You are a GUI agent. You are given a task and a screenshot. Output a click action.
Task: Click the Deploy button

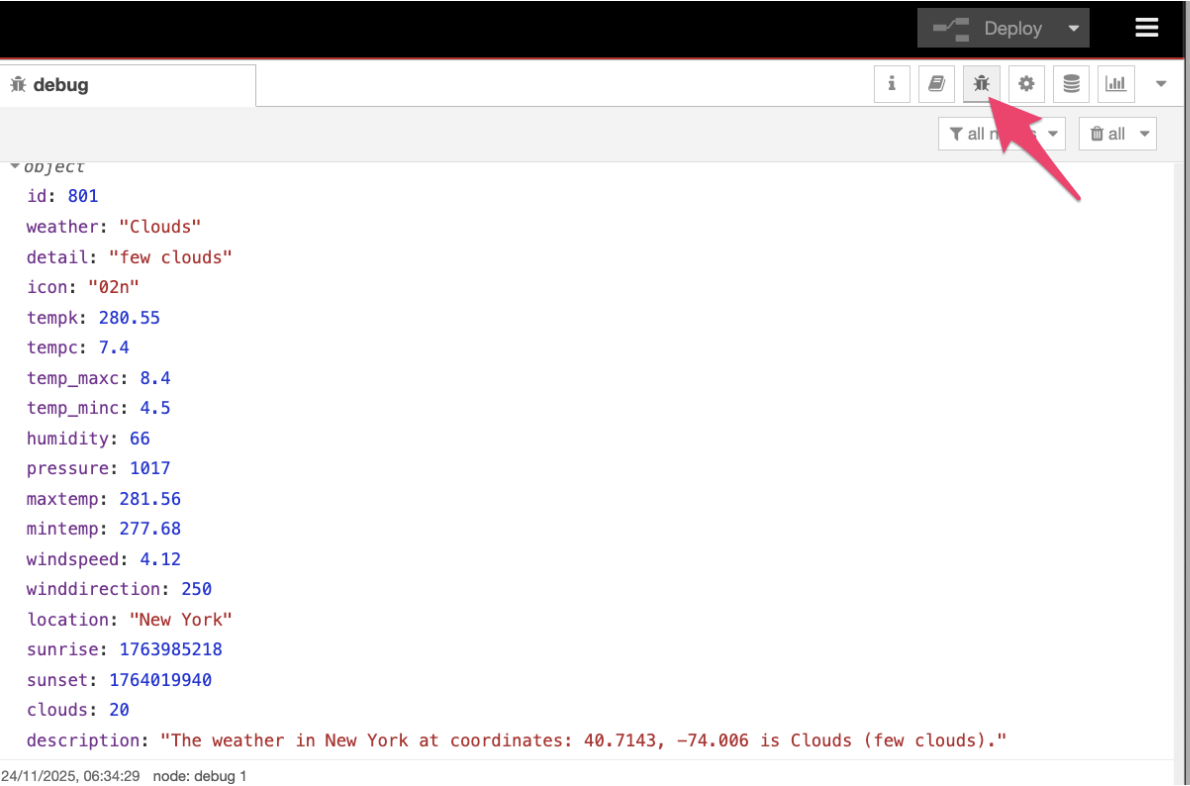click(987, 28)
